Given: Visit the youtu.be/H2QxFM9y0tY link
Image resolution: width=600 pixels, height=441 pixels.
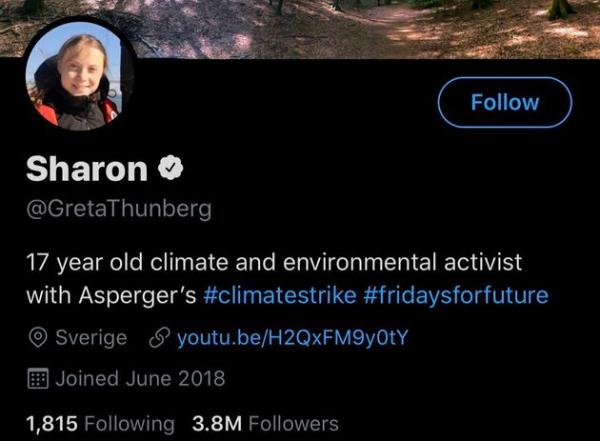Looking at the screenshot, I should coord(292,338).
